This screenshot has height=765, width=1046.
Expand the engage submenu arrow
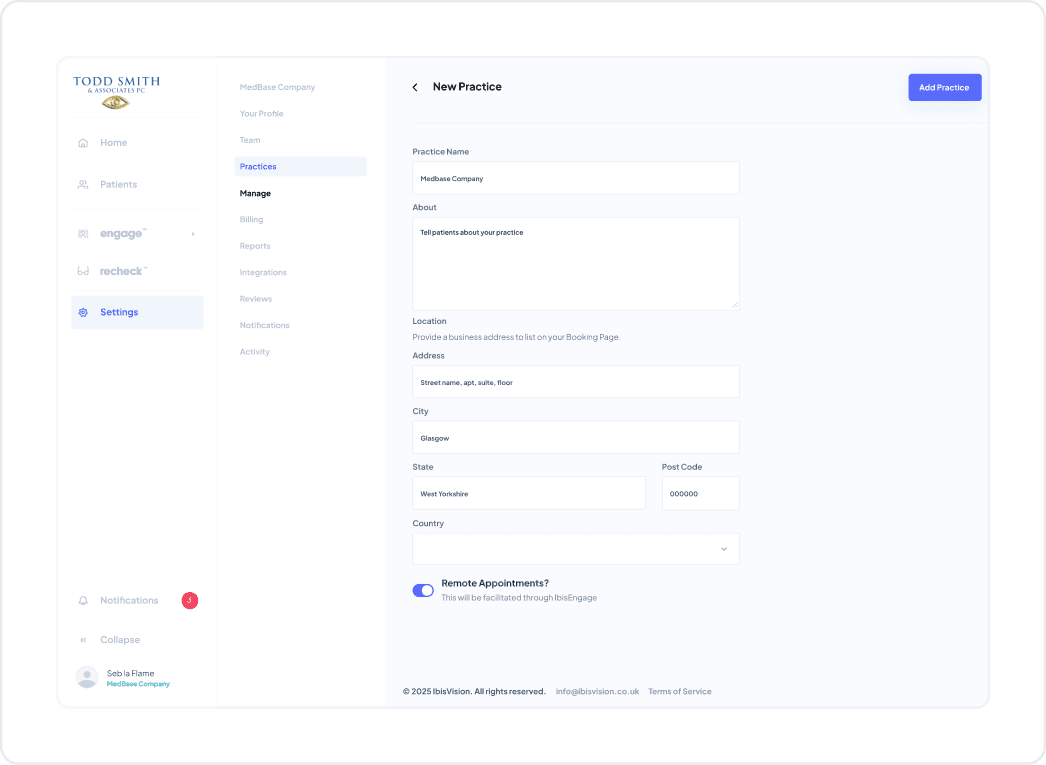click(193, 234)
